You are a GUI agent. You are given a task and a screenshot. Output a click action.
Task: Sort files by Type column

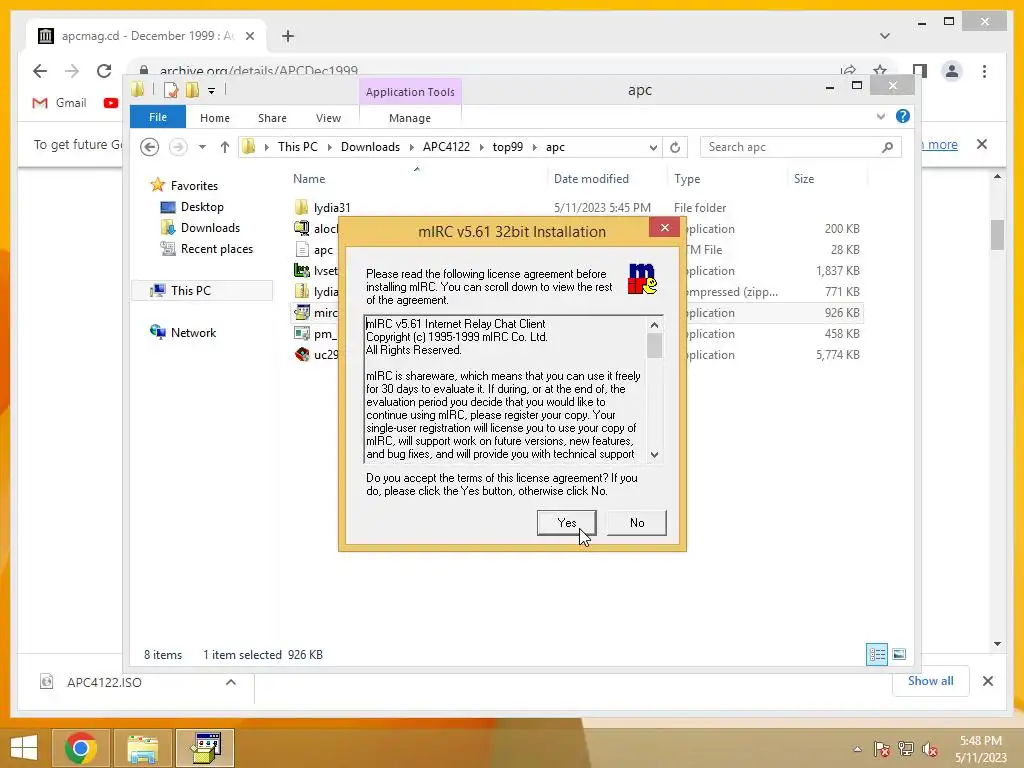[687, 179]
